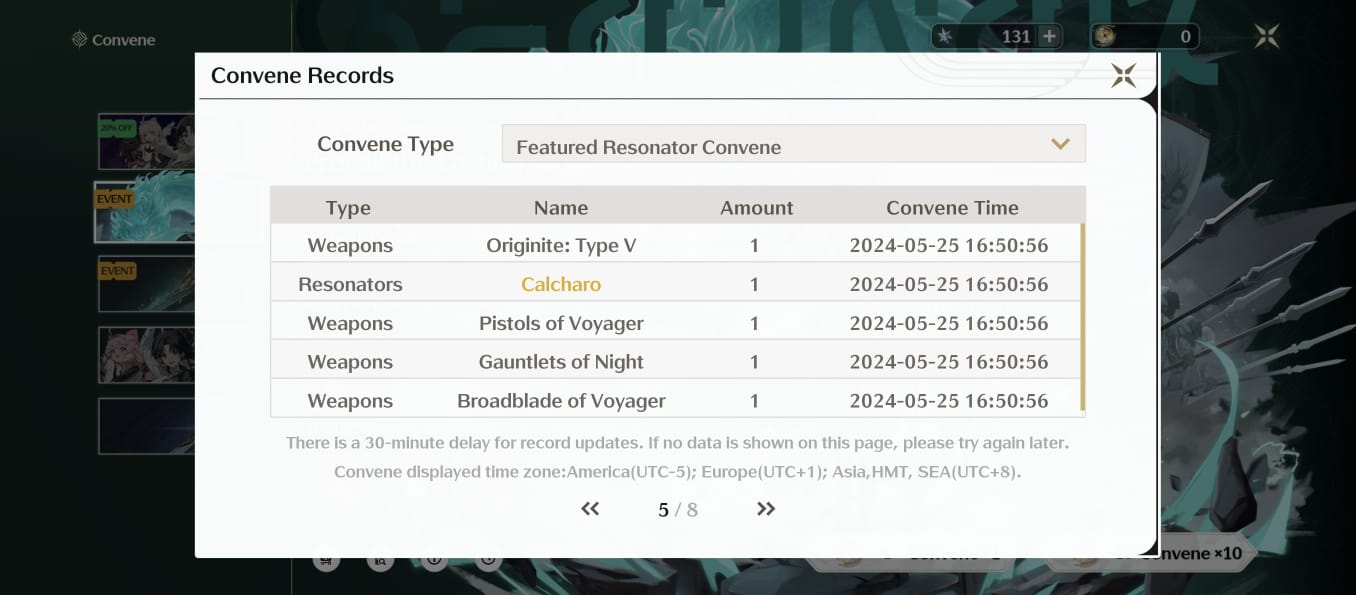Add more Astrite with the plus icon

click(1049, 37)
